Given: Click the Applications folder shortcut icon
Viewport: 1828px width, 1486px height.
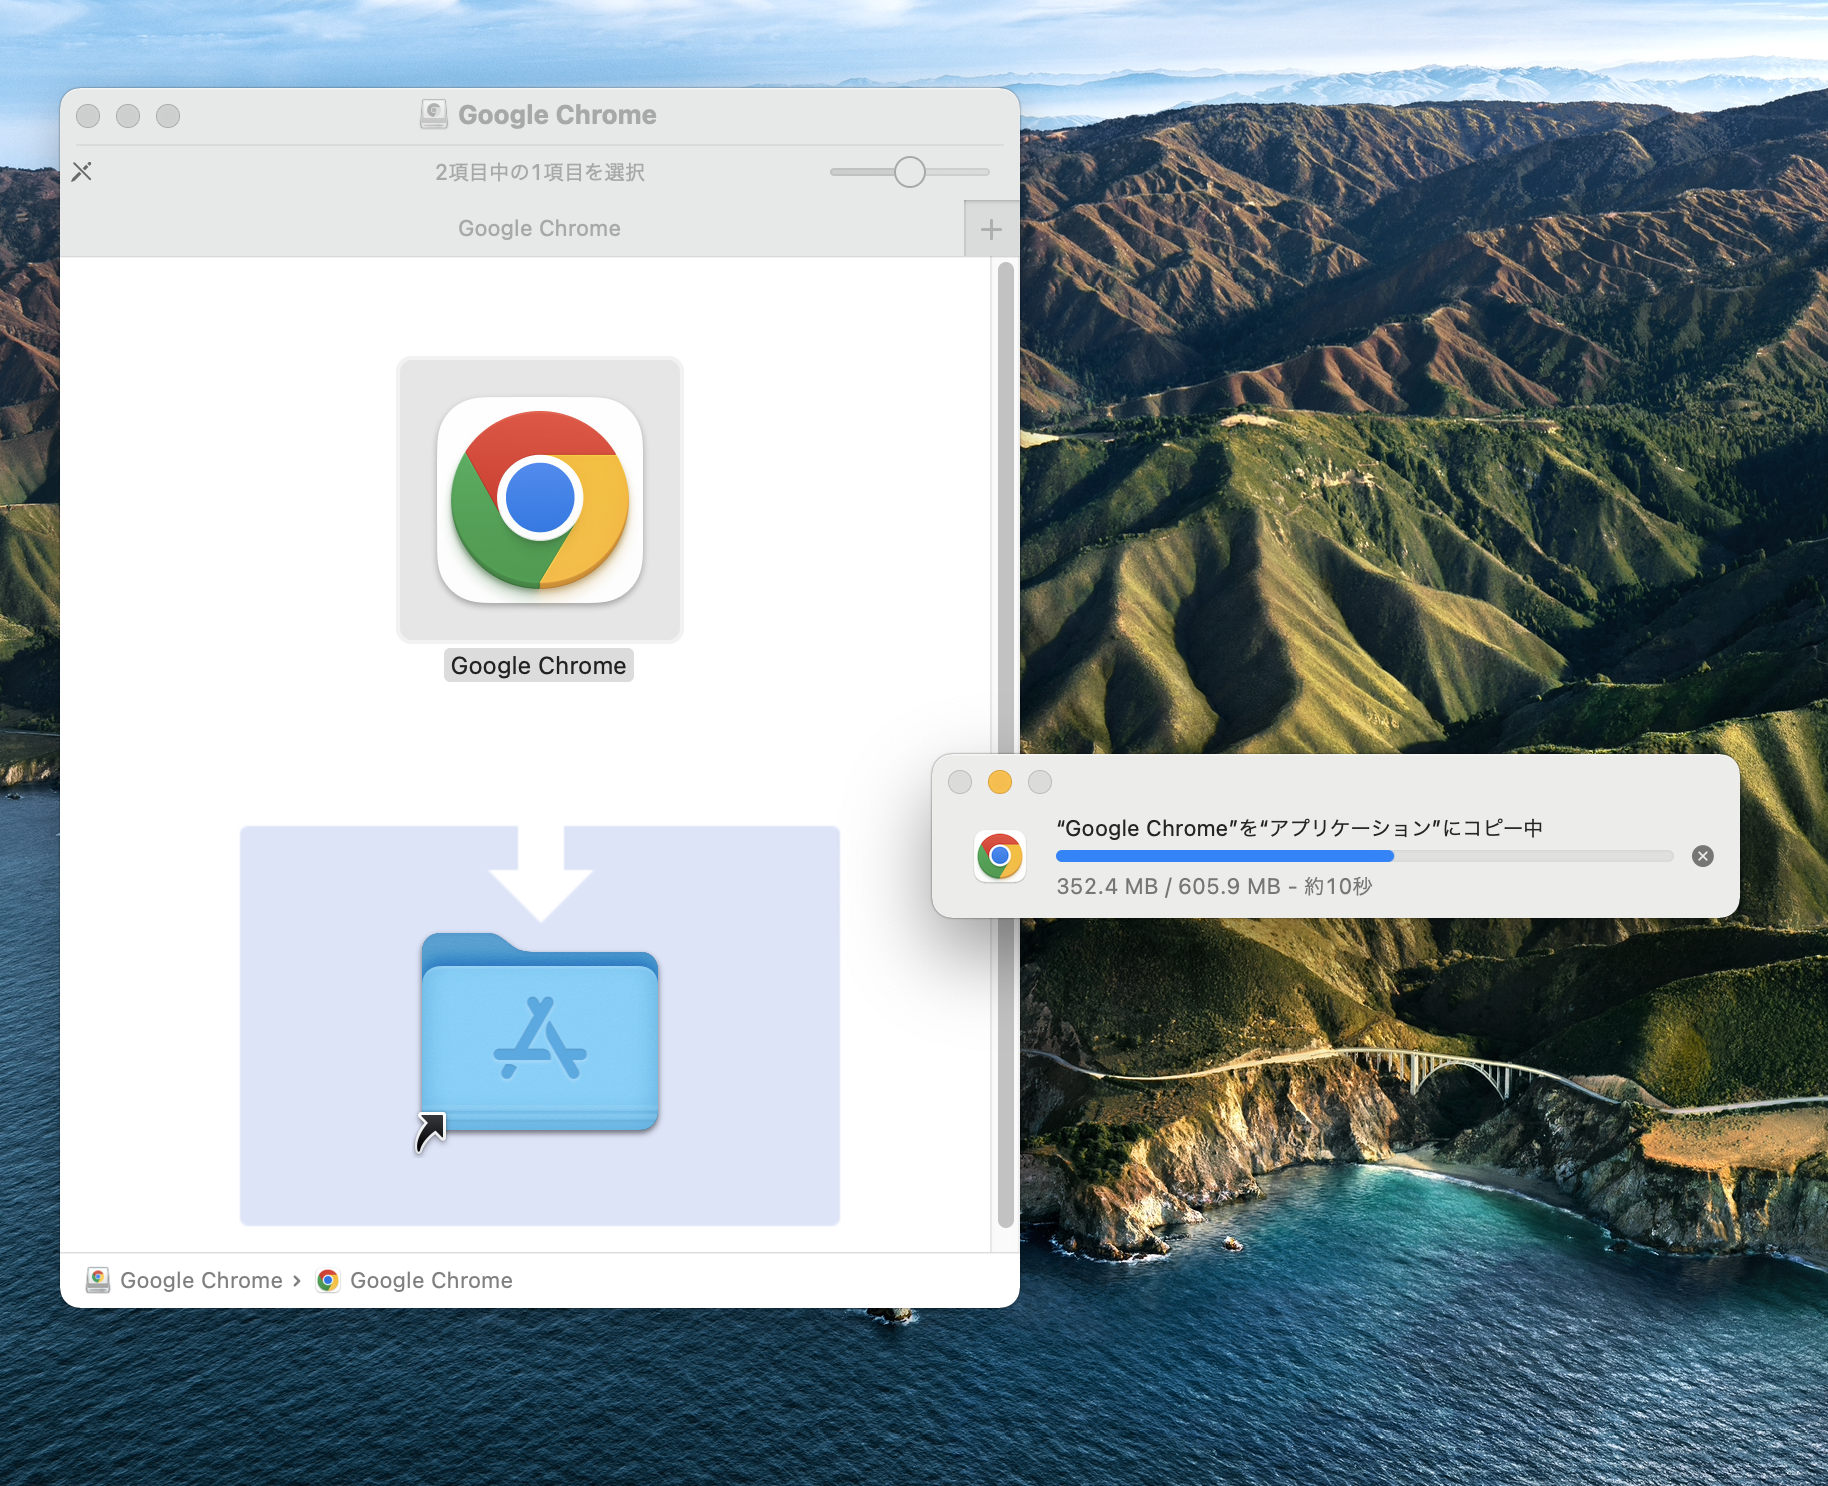Looking at the screenshot, I should coord(540,1035).
